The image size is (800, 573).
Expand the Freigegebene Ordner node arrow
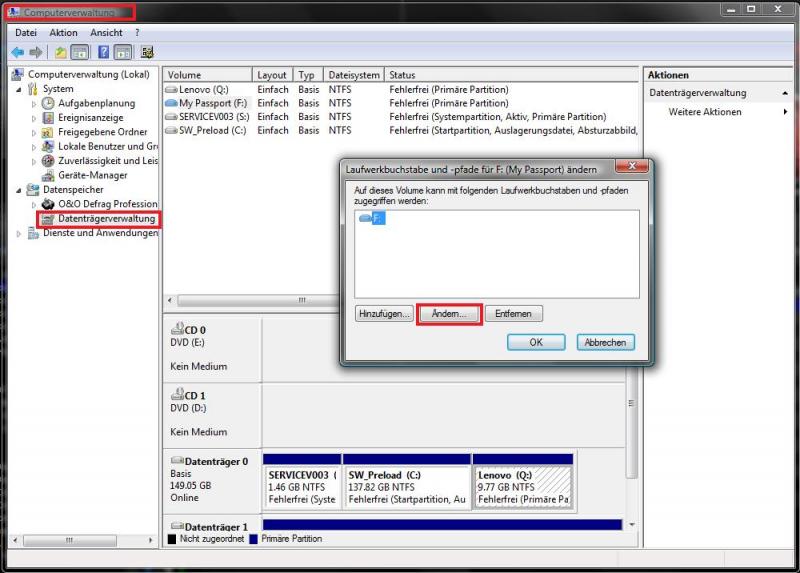coord(34,132)
